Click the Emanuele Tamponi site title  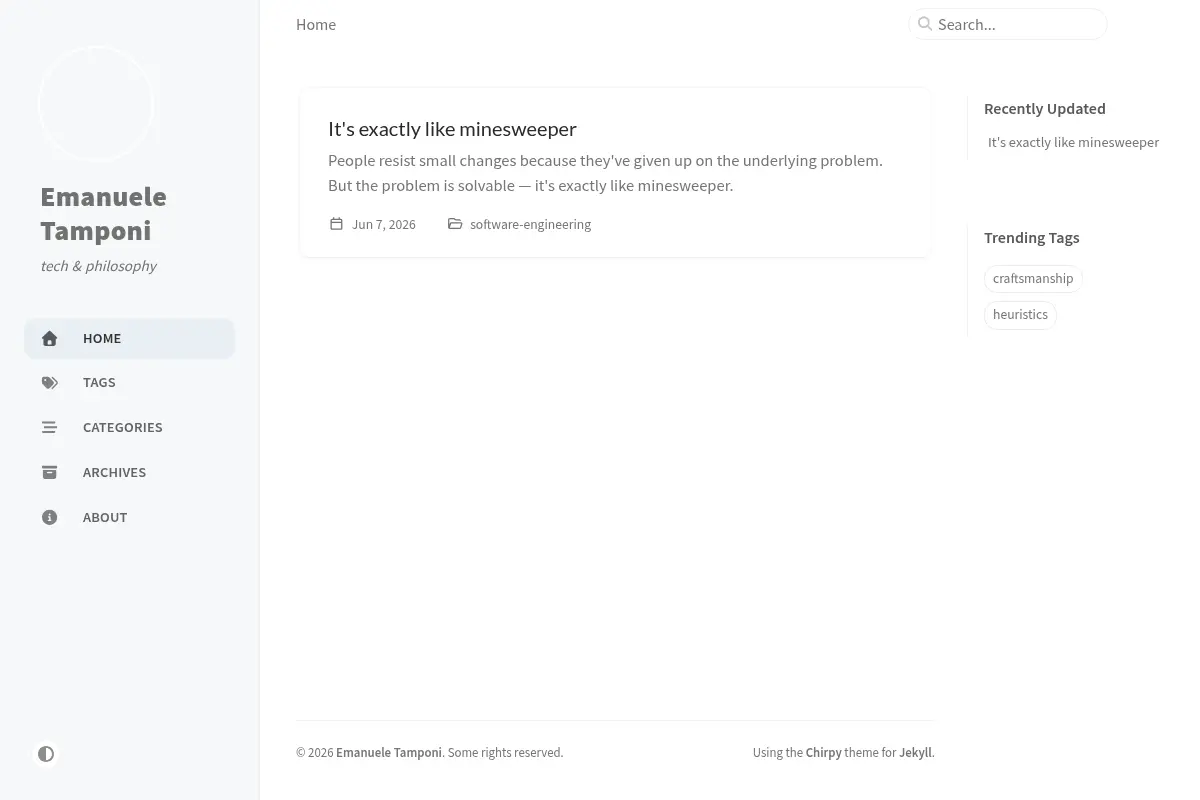104,214
